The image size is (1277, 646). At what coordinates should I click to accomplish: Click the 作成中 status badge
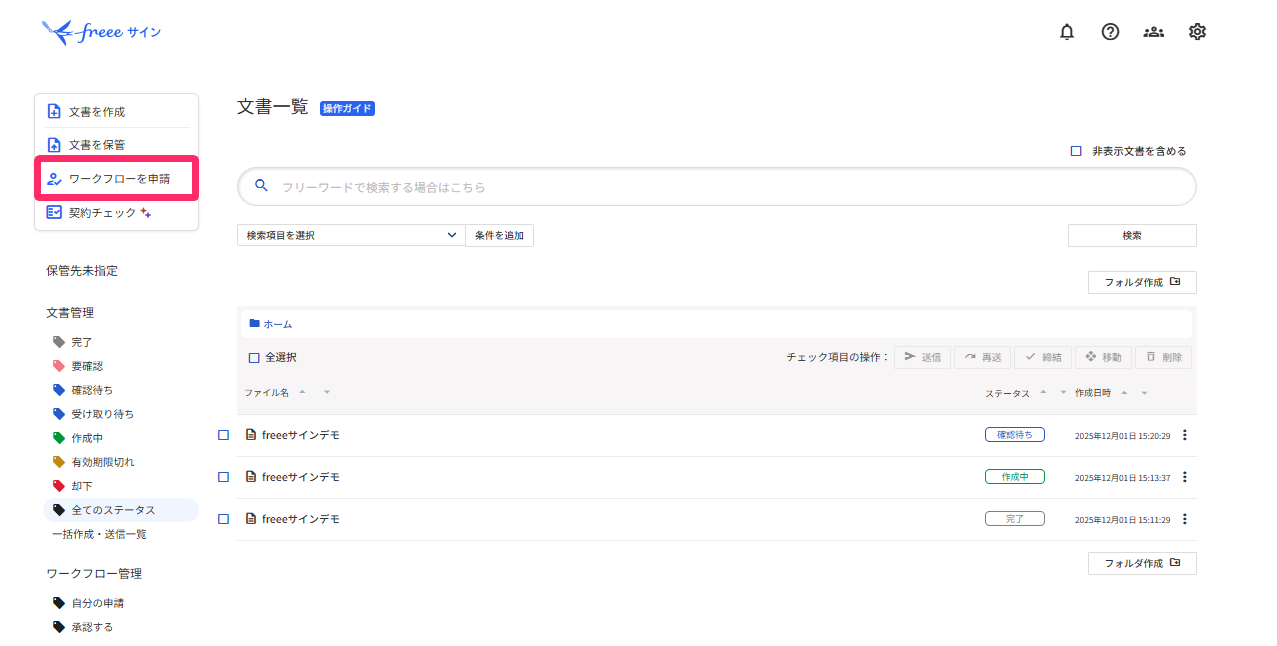(1015, 477)
